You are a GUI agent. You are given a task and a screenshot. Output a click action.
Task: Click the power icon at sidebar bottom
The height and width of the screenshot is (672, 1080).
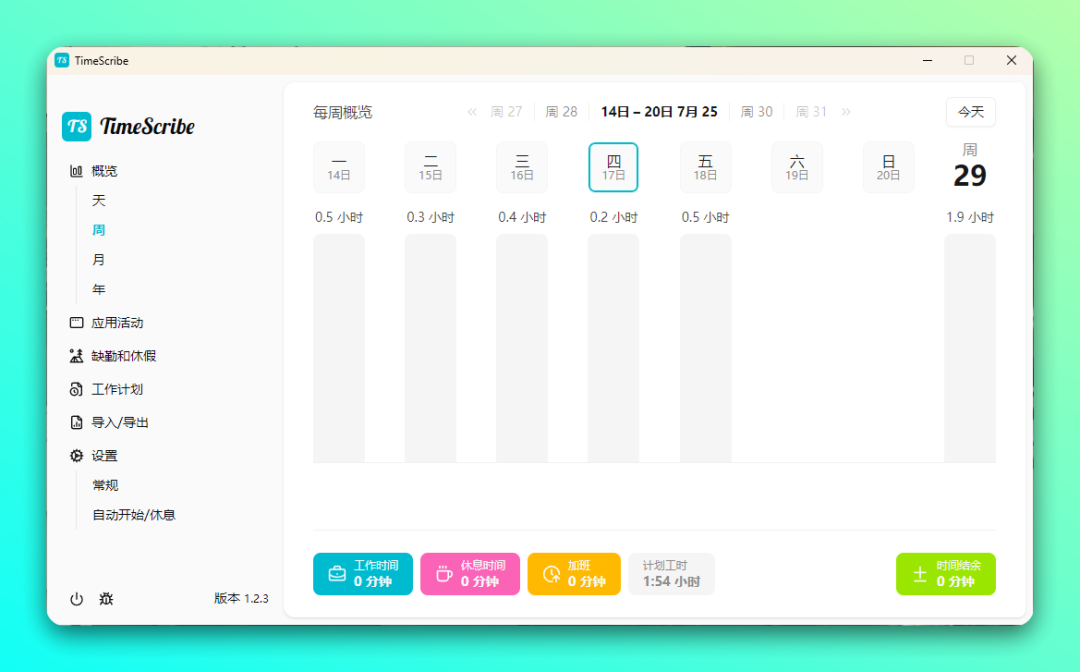click(76, 599)
